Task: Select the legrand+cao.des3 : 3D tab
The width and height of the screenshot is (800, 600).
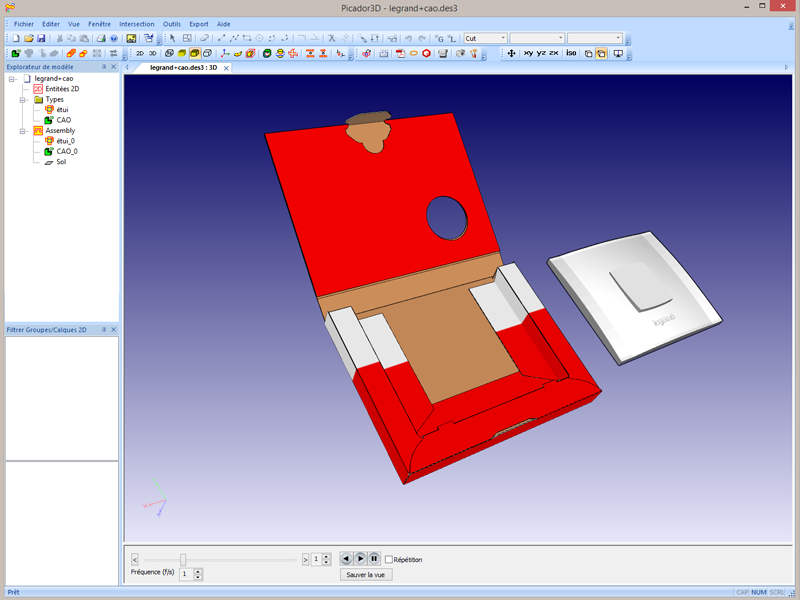Action: tap(183, 68)
